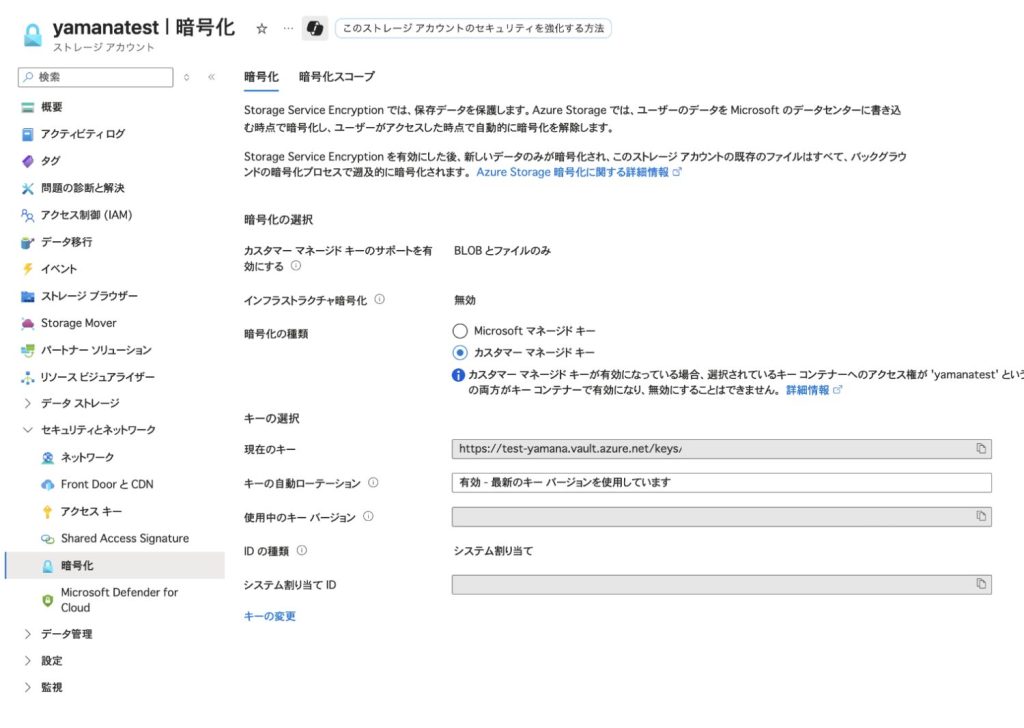Click the sidebar 検索 search field

tap(100, 77)
